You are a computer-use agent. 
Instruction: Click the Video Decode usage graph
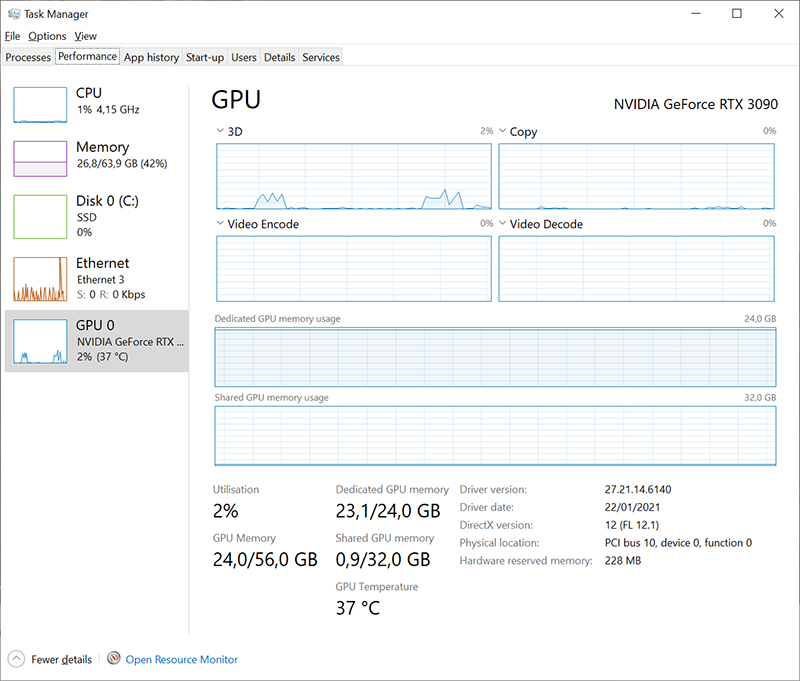coord(636,268)
